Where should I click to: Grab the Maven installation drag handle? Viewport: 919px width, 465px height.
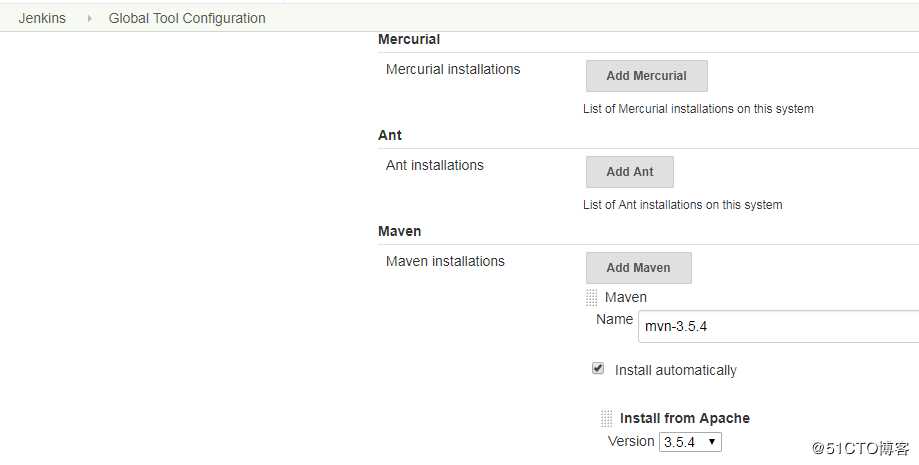pos(592,298)
